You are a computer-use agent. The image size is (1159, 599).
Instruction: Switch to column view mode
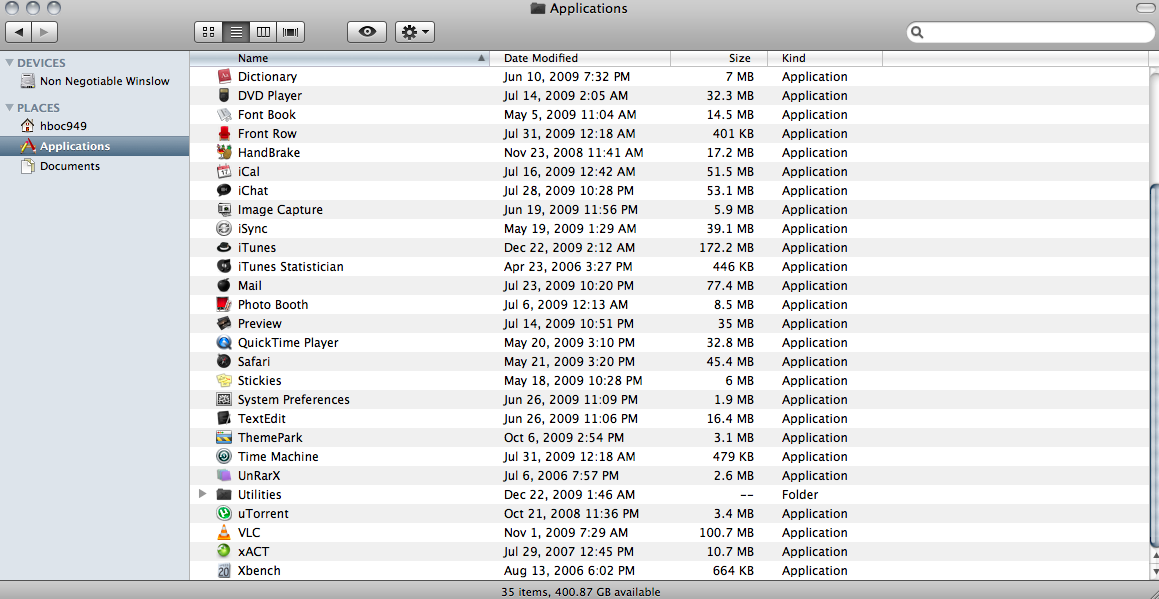pyautogui.click(x=263, y=32)
